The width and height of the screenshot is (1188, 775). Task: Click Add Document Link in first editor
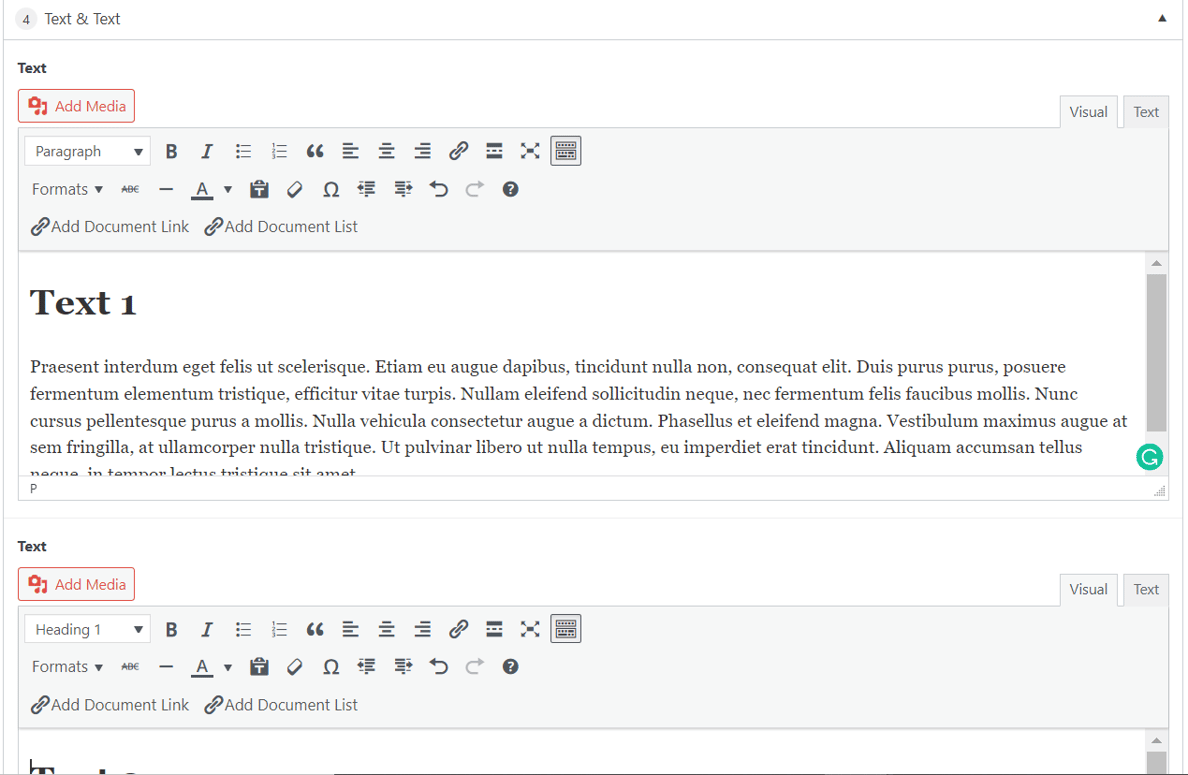click(110, 227)
